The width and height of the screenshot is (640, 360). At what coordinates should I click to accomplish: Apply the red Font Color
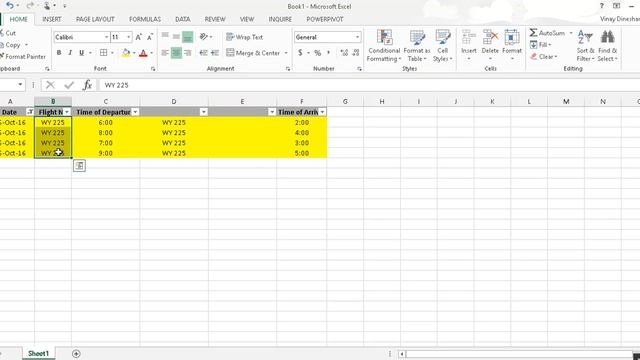(143, 53)
